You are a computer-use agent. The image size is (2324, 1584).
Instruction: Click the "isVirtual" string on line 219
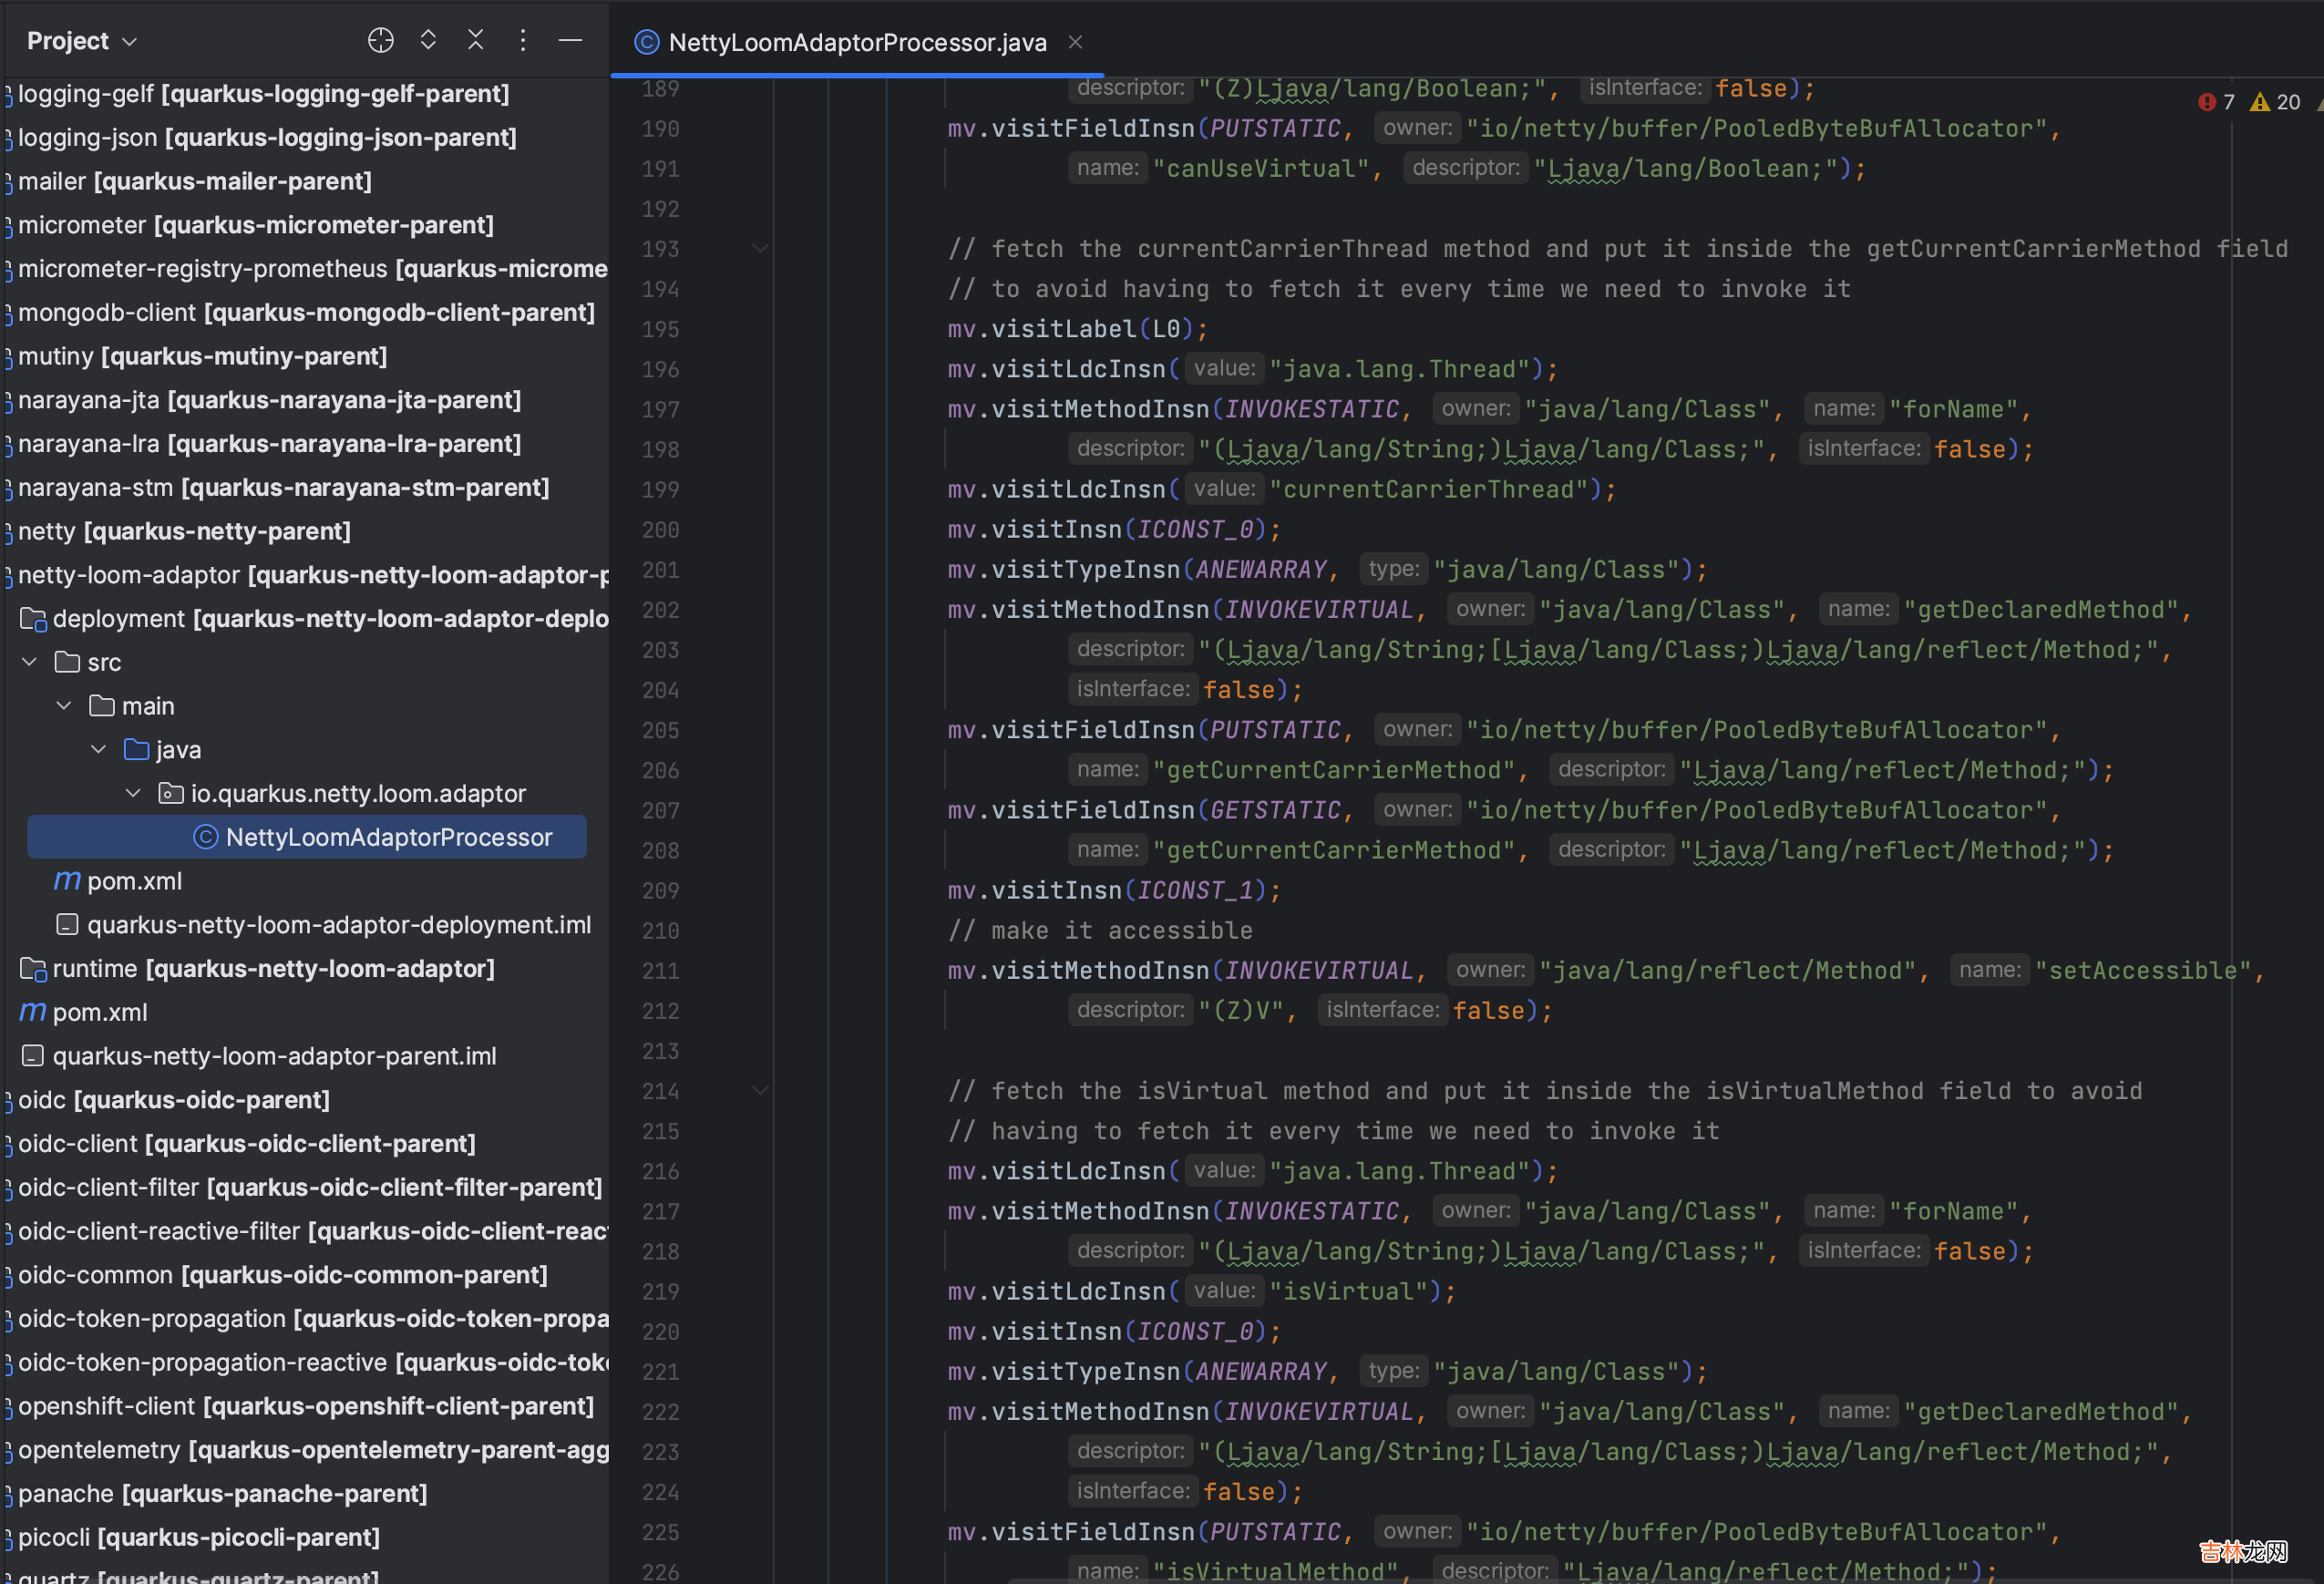pos(1349,1292)
